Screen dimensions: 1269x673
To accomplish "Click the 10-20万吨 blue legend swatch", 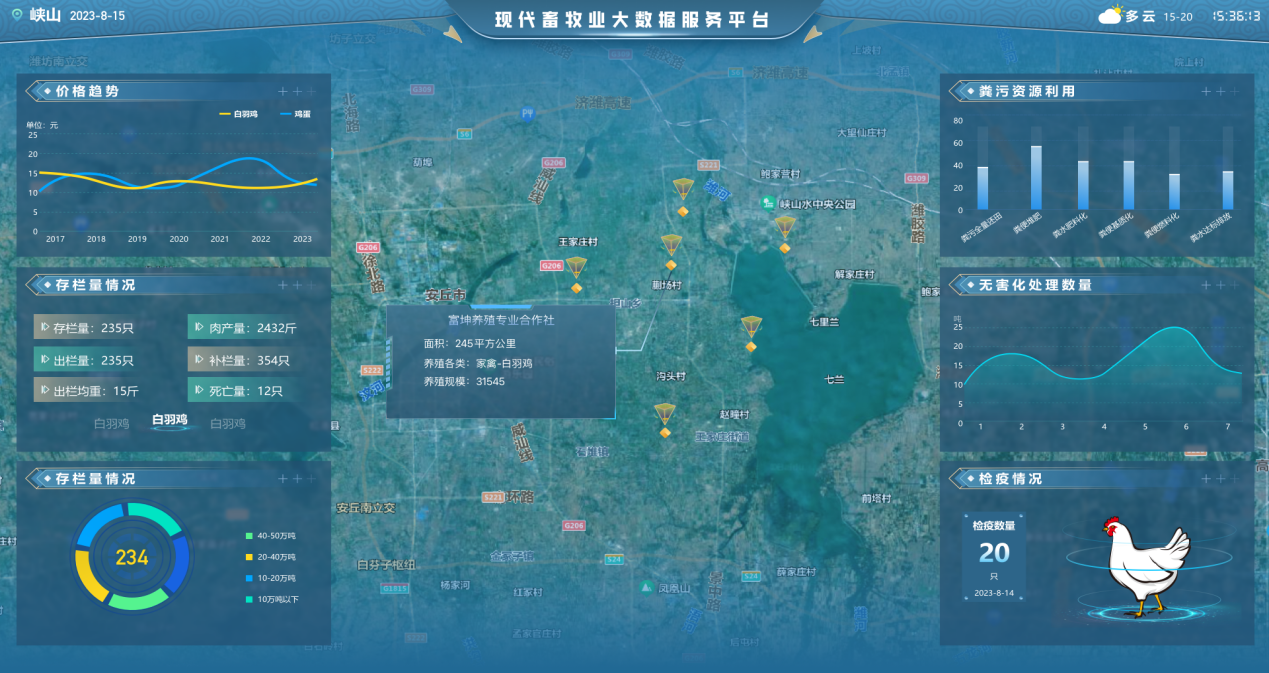I will coord(250,578).
